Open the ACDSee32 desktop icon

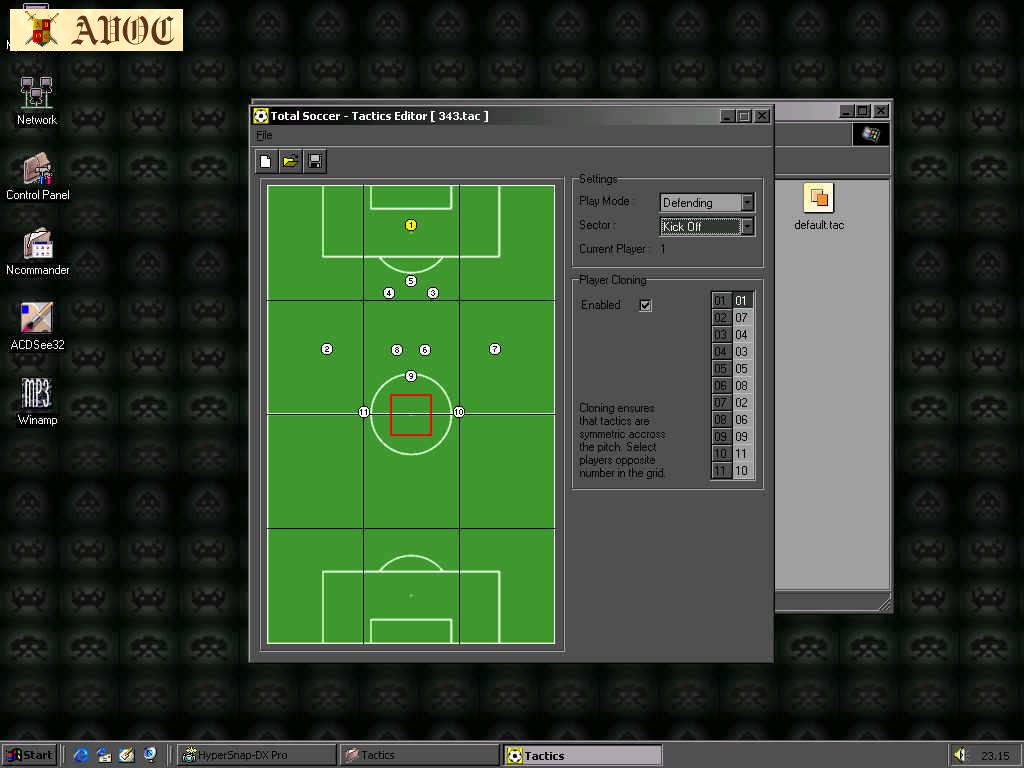(37, 327)
